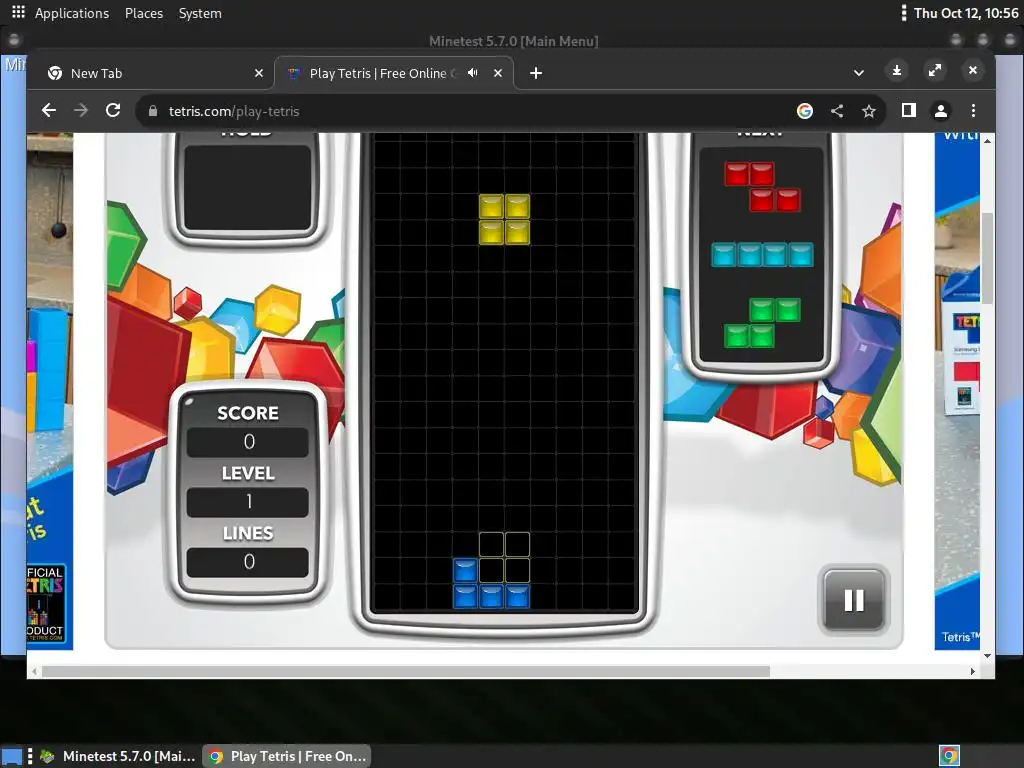Share this page via share icon
The width and height of the screenshot is (1024, 768).
coord(837,111)
